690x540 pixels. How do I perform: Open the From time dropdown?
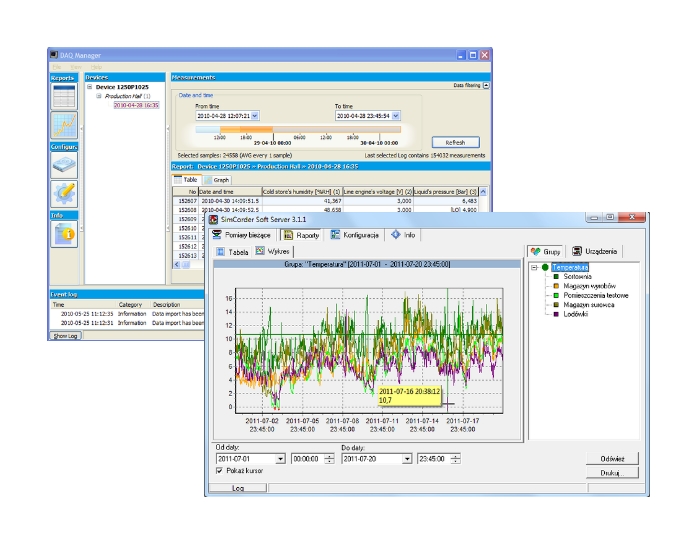coord(255,116)
